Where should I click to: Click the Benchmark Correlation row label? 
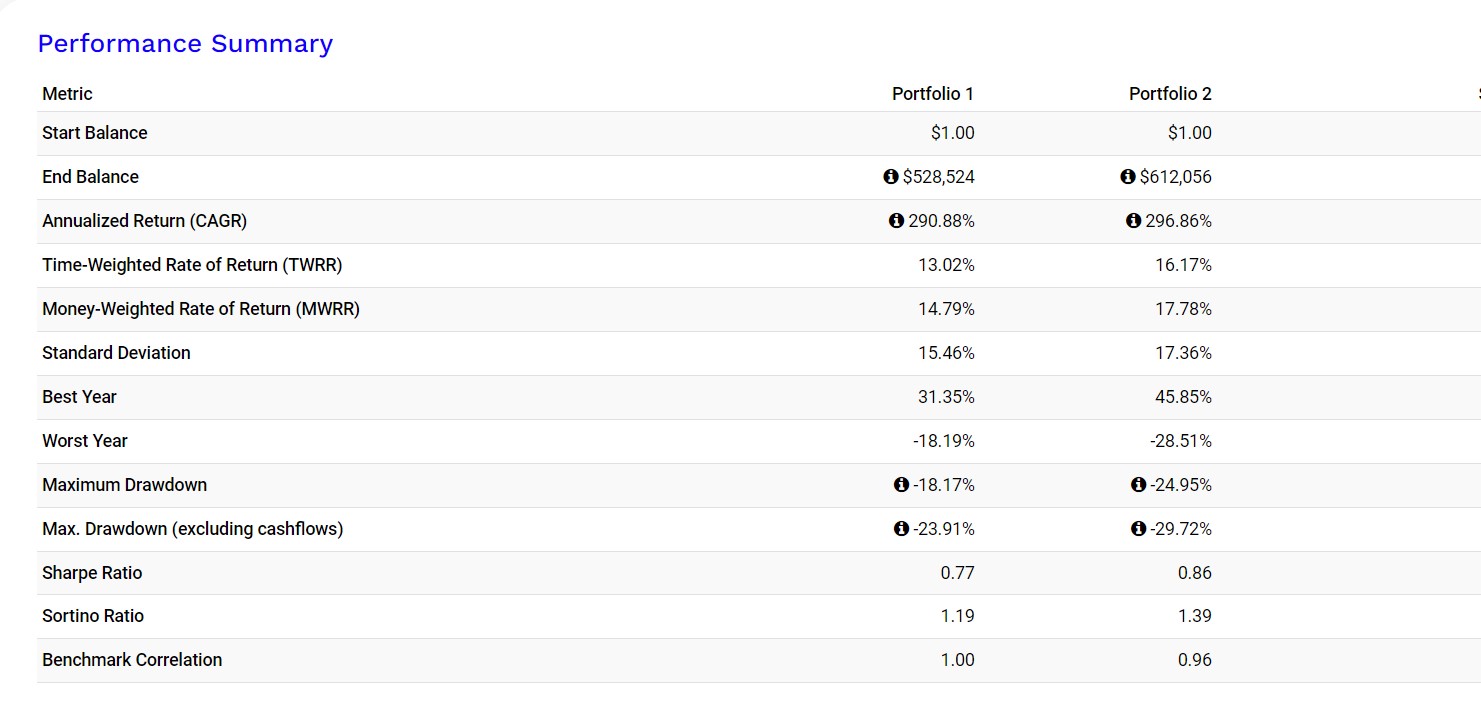132,660
